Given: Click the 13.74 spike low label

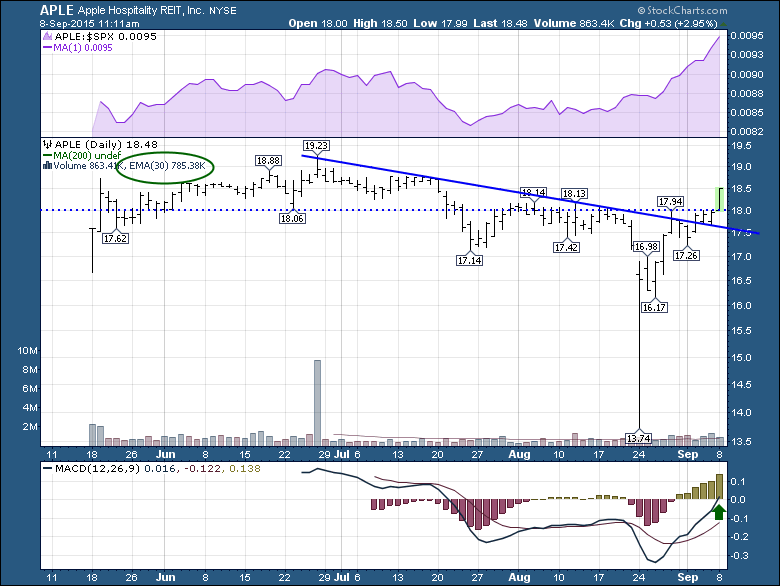Looking at the screenshot, I should point(638,438).
